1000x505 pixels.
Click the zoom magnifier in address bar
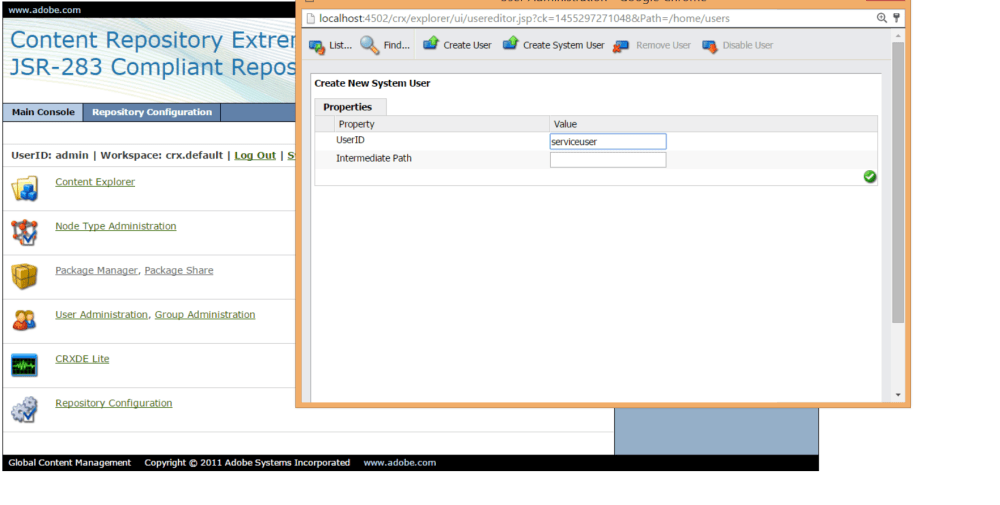pos(882,18)
